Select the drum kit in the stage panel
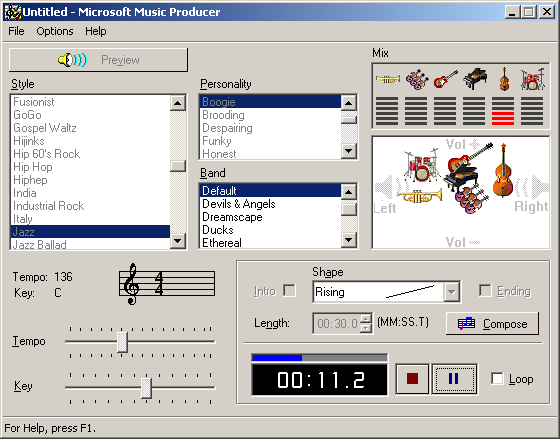 (x=422, y=165)
